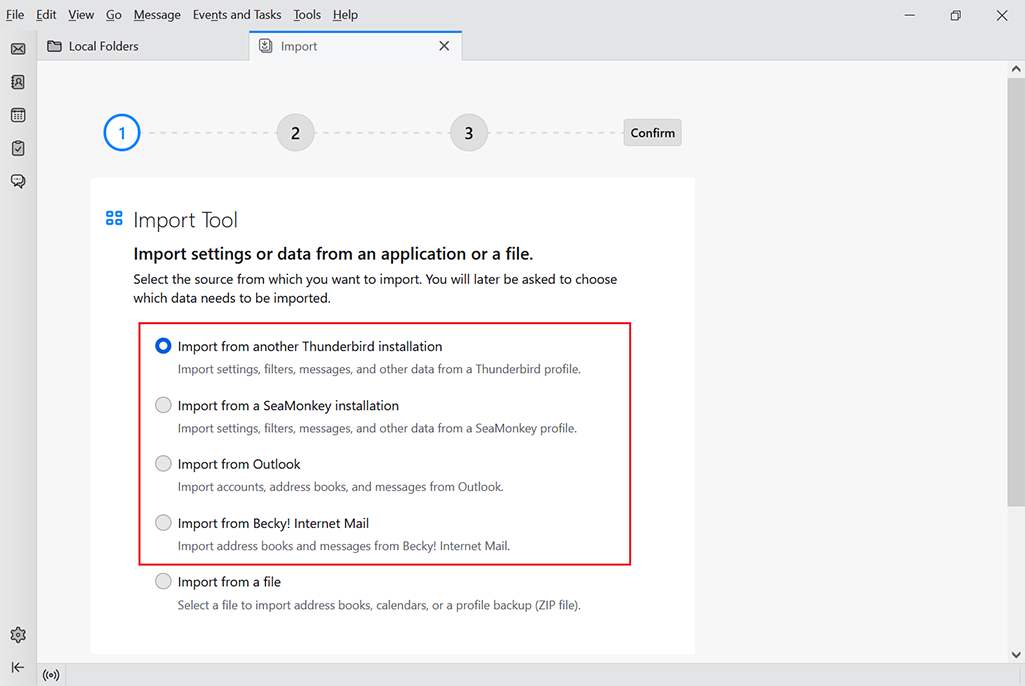Click the Import Tool heading
This screenshot has height=686, width=1025.
coord(185,220)
